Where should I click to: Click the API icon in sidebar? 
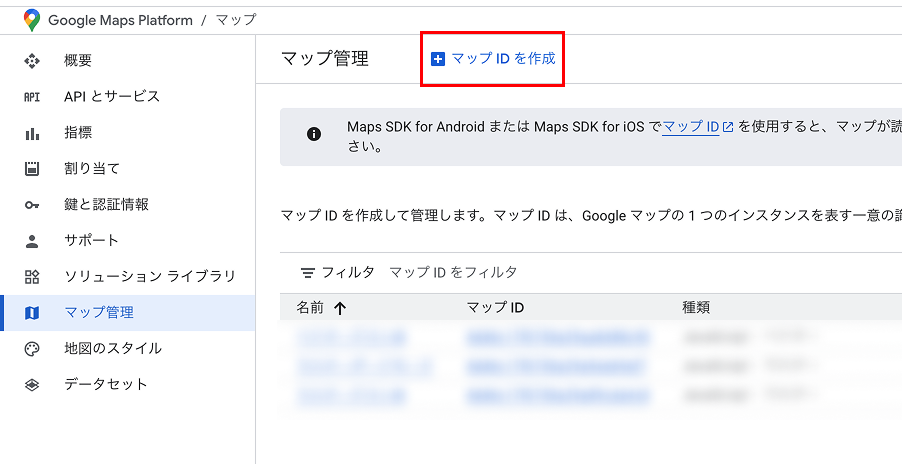(x=32, y=97)
